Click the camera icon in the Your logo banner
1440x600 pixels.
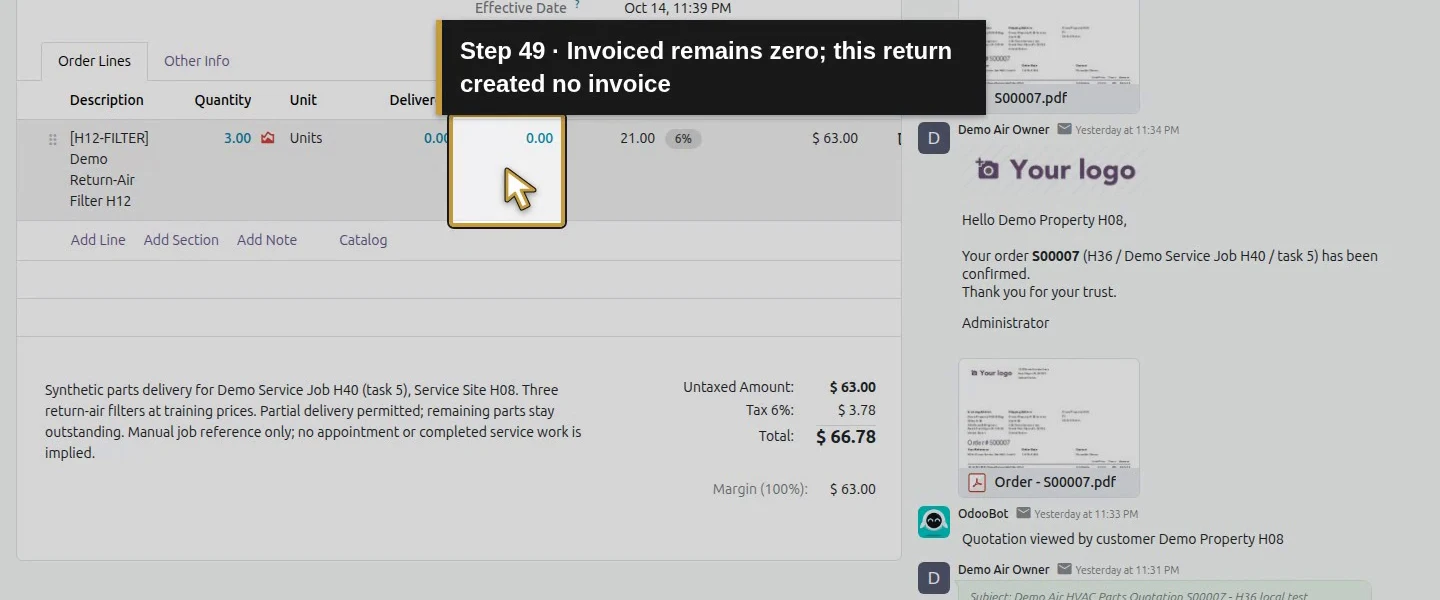[x=987, y=169]
